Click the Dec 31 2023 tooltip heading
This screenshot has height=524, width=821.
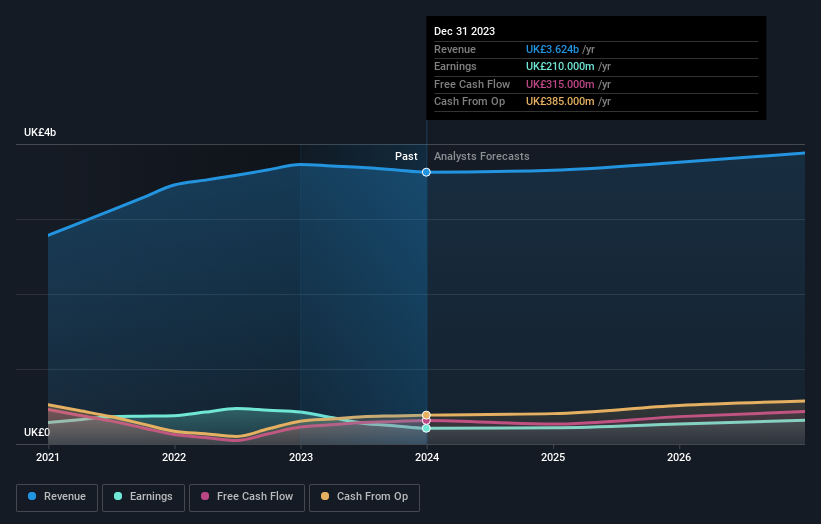tap(464, 31)
